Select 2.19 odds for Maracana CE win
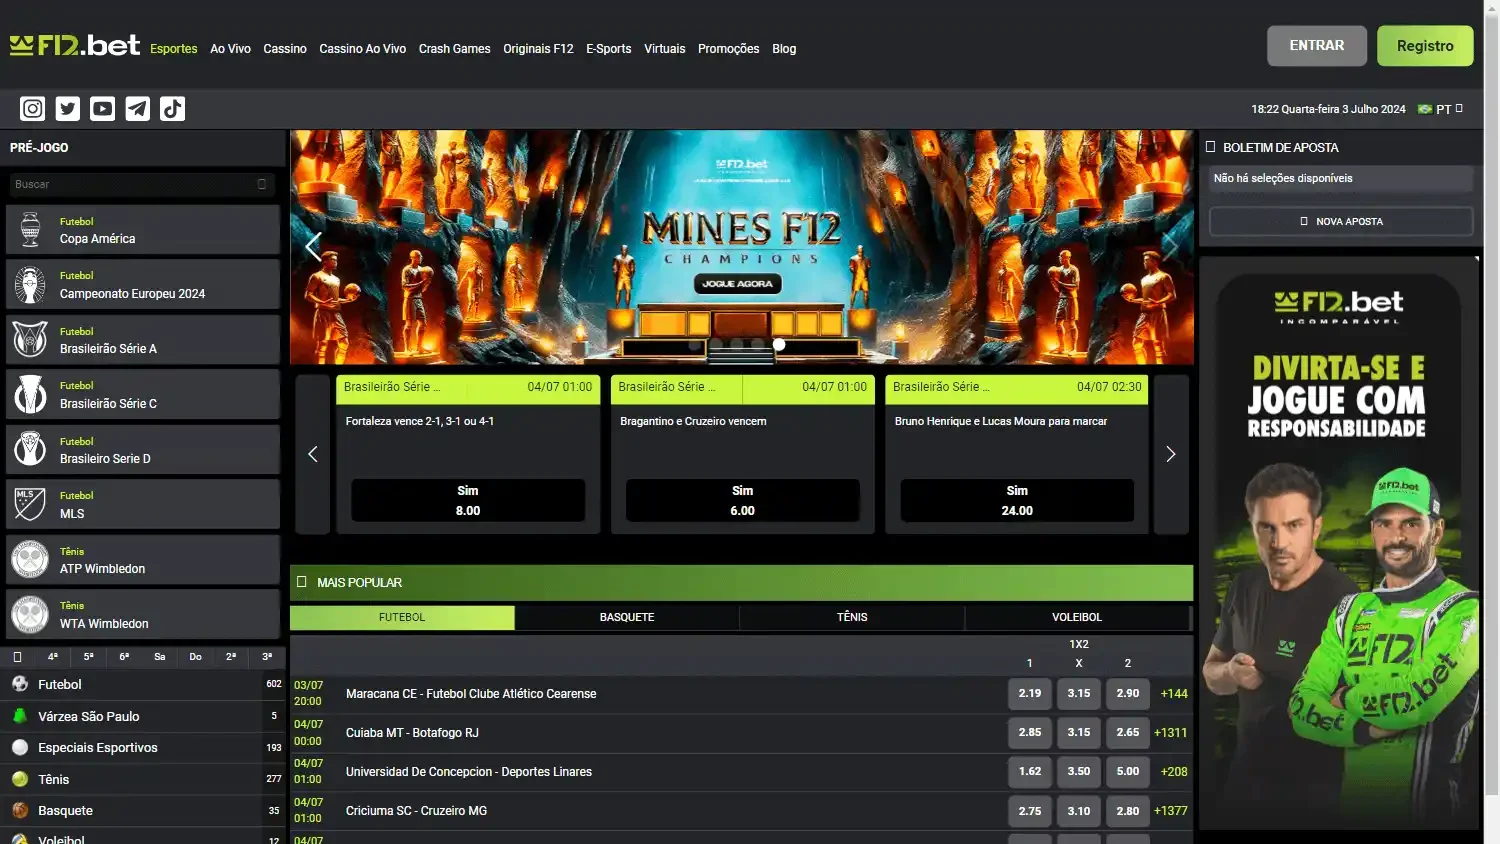Image resolution: width=1500 pixels, height=844 pixels. point(1030,694)
